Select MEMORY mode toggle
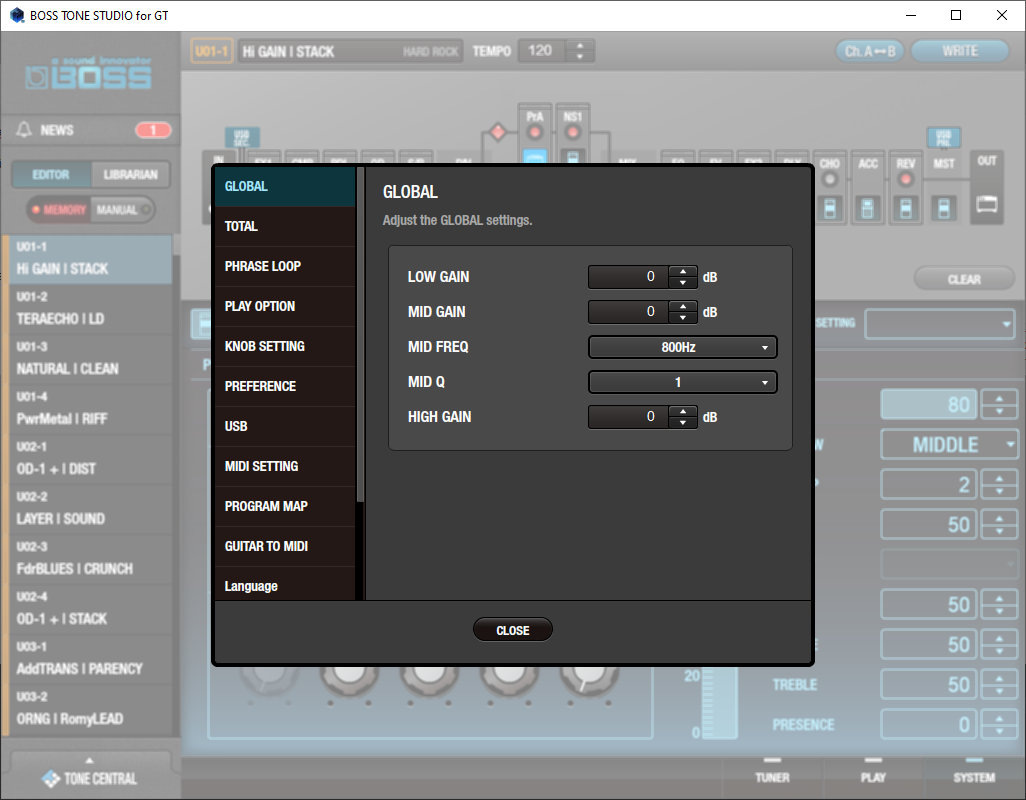Screen dimensions: 1026x800 point(59,210)
